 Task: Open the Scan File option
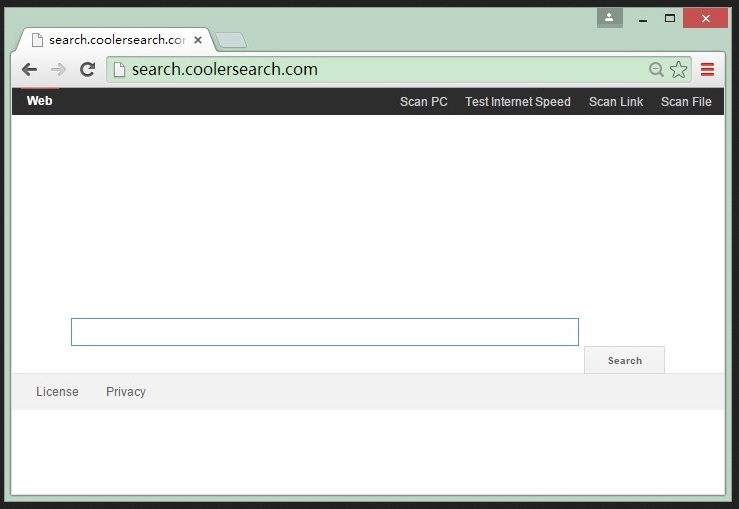click(686, 102)
